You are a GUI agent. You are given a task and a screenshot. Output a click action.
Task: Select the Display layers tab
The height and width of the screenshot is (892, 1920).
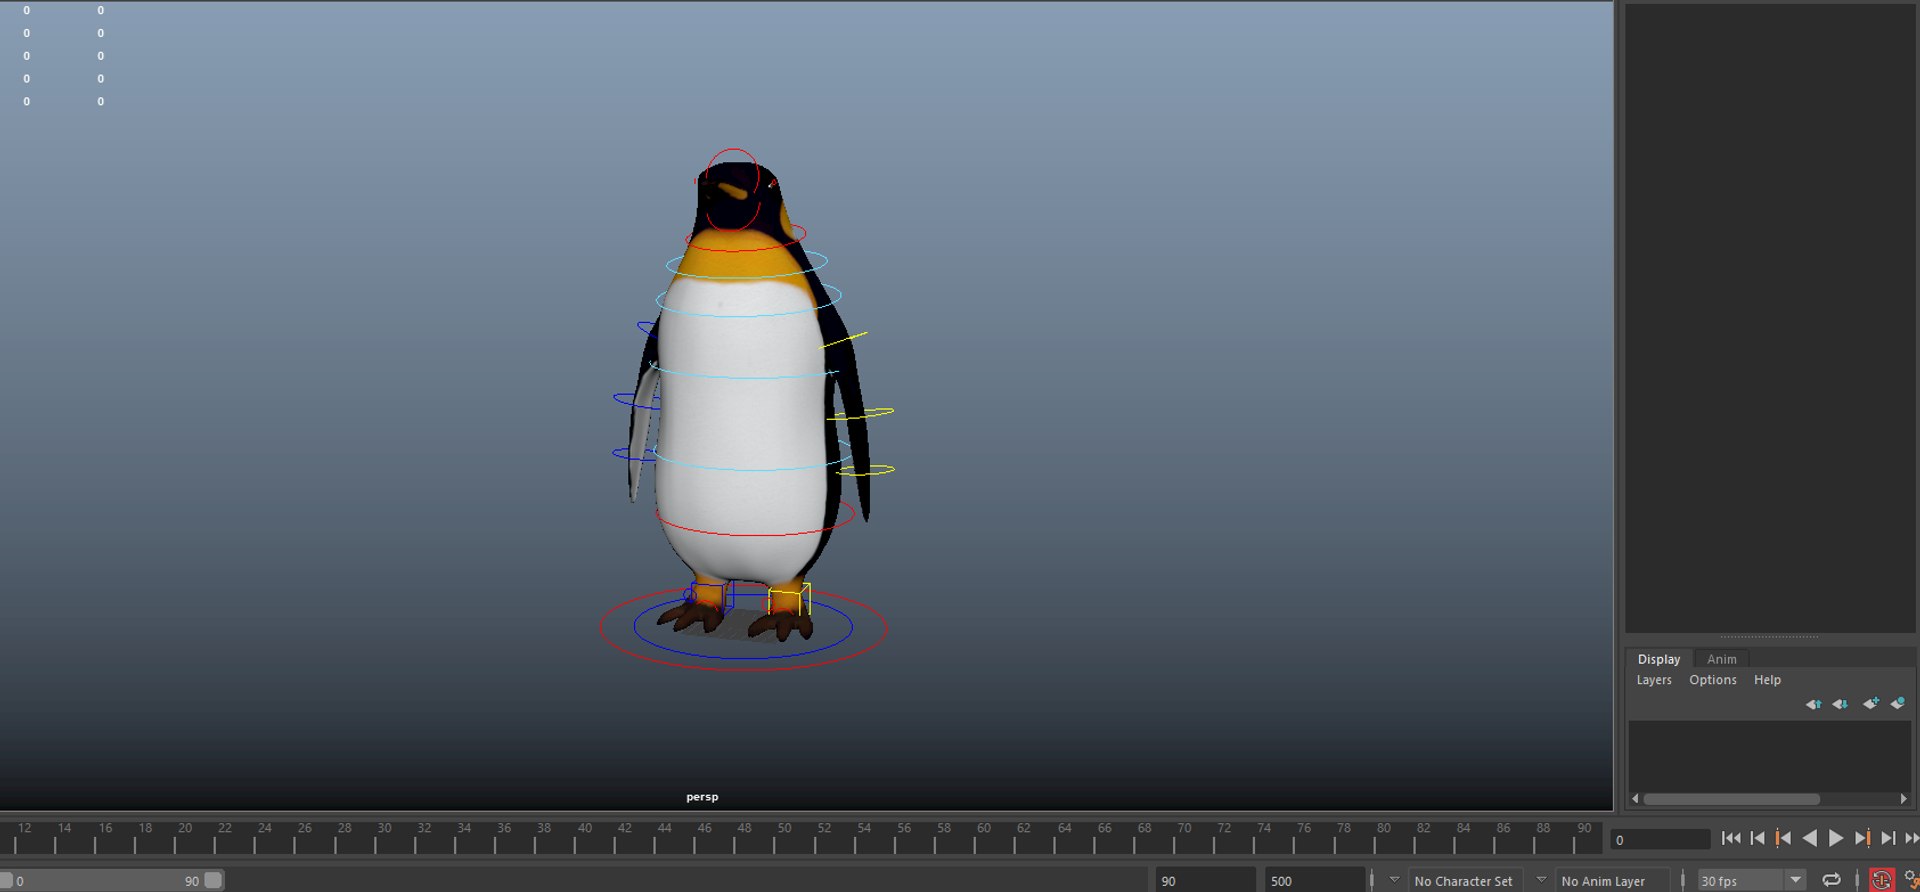tap(1659, 659)
